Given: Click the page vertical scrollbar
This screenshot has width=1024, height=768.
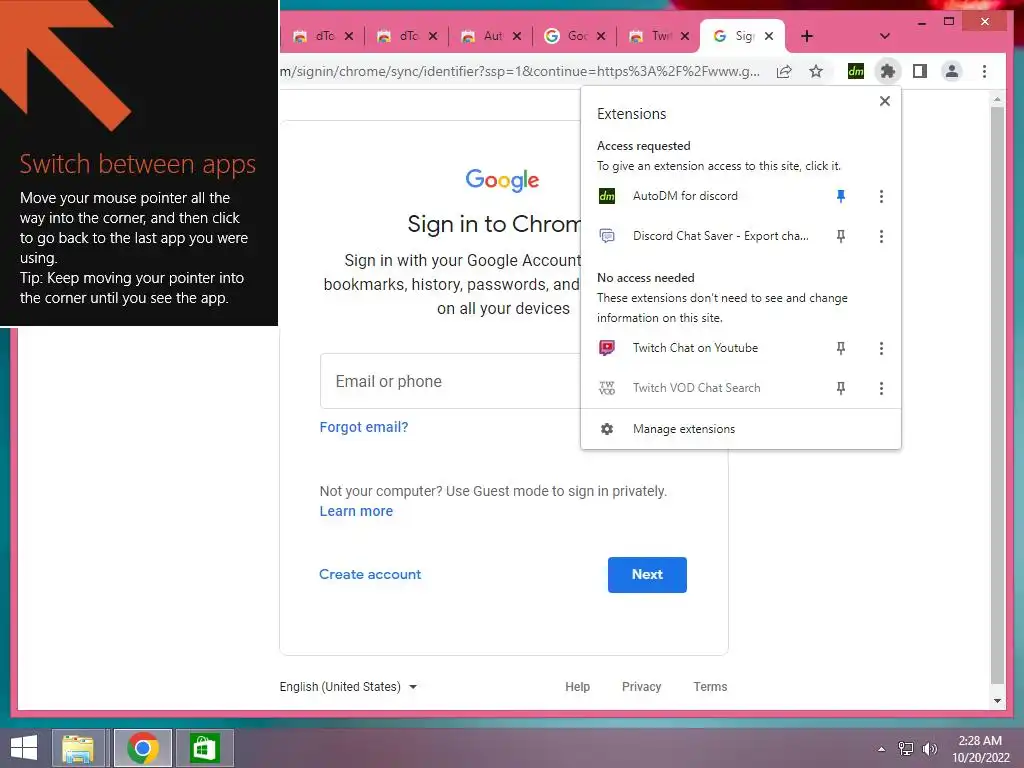Looking at the screenshot, I should coord(997,395).
